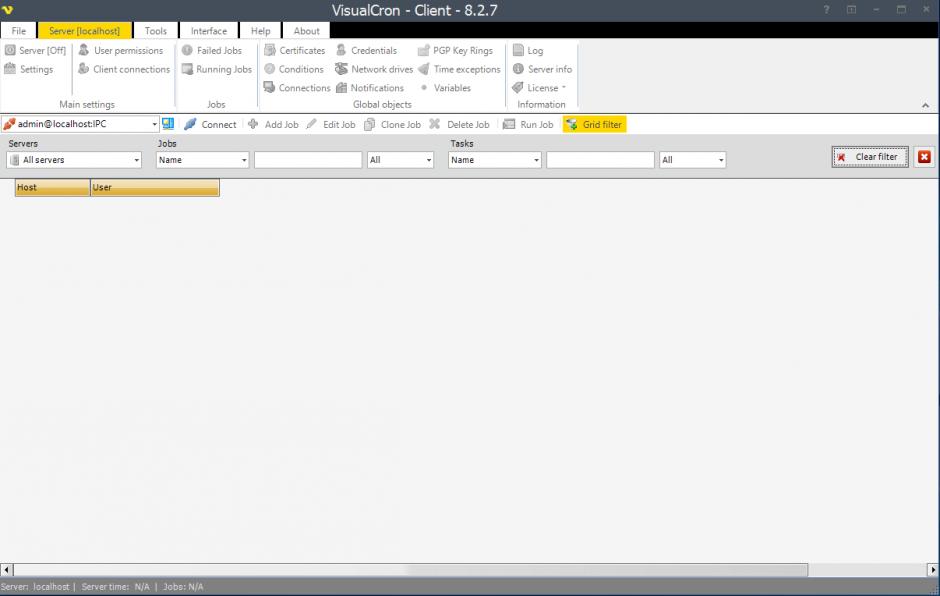Open the About tab
Screen dimensions: 940x596
[x=306, y=31]
